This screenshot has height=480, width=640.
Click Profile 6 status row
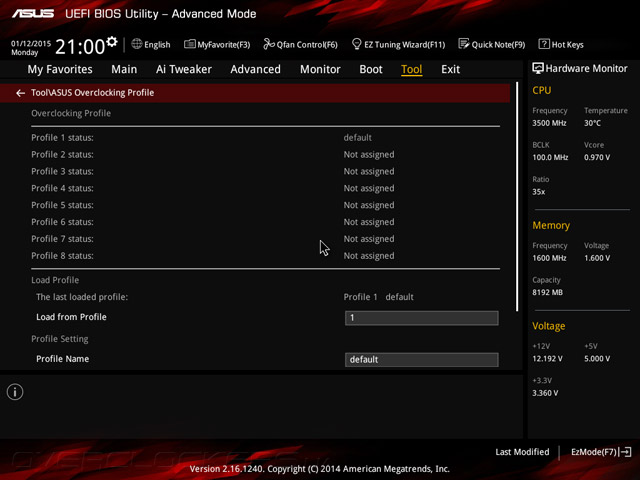click(x=265, y=222)
